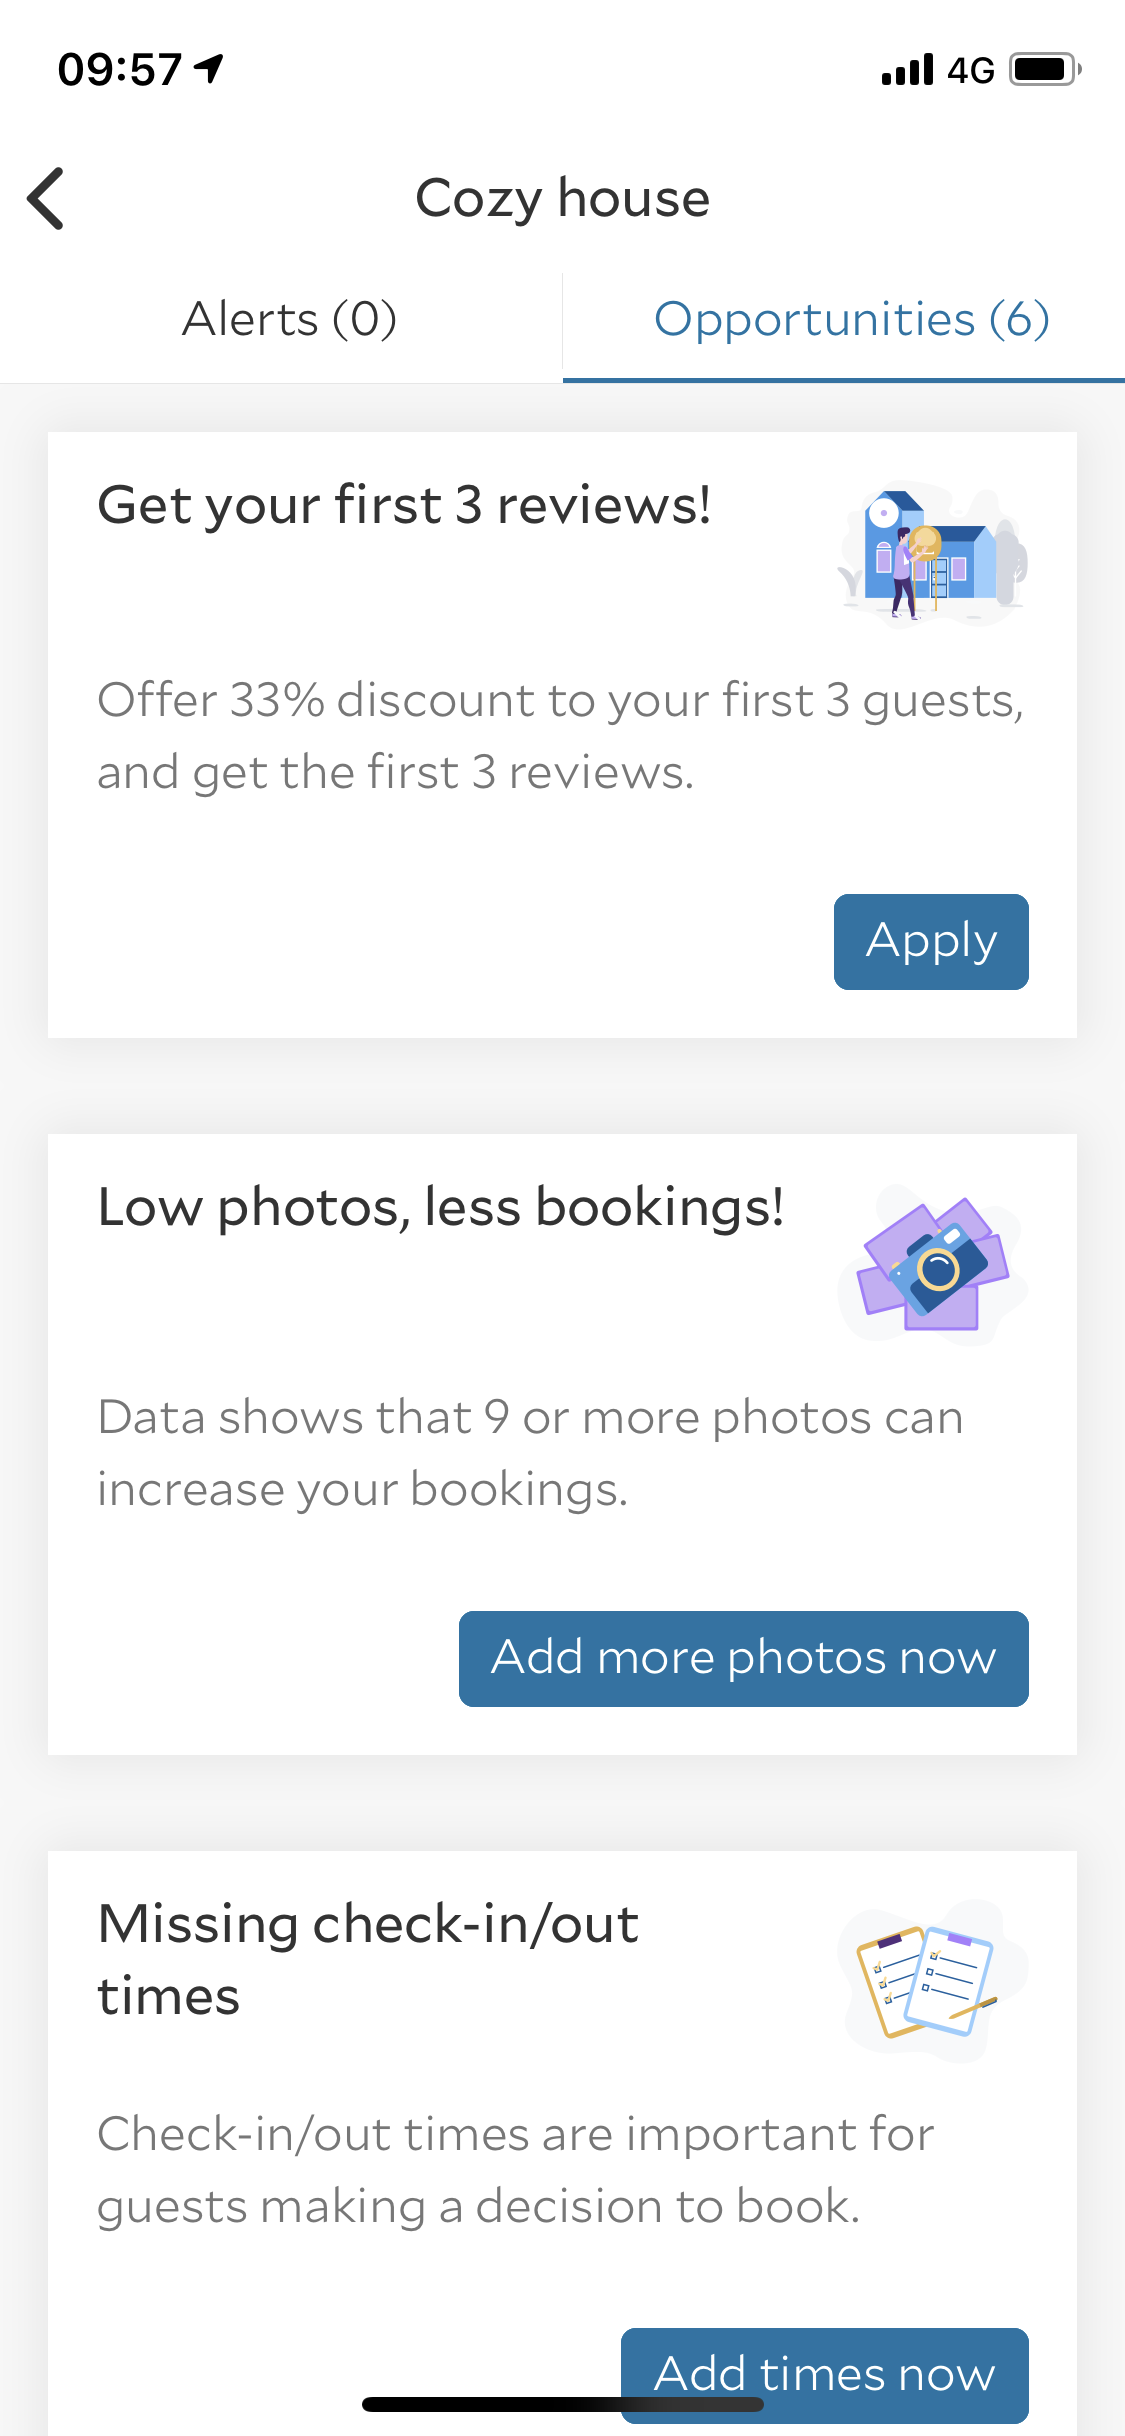Tap the 09:57 clock in status bar

pyautogui.click(x=120, y=70)
